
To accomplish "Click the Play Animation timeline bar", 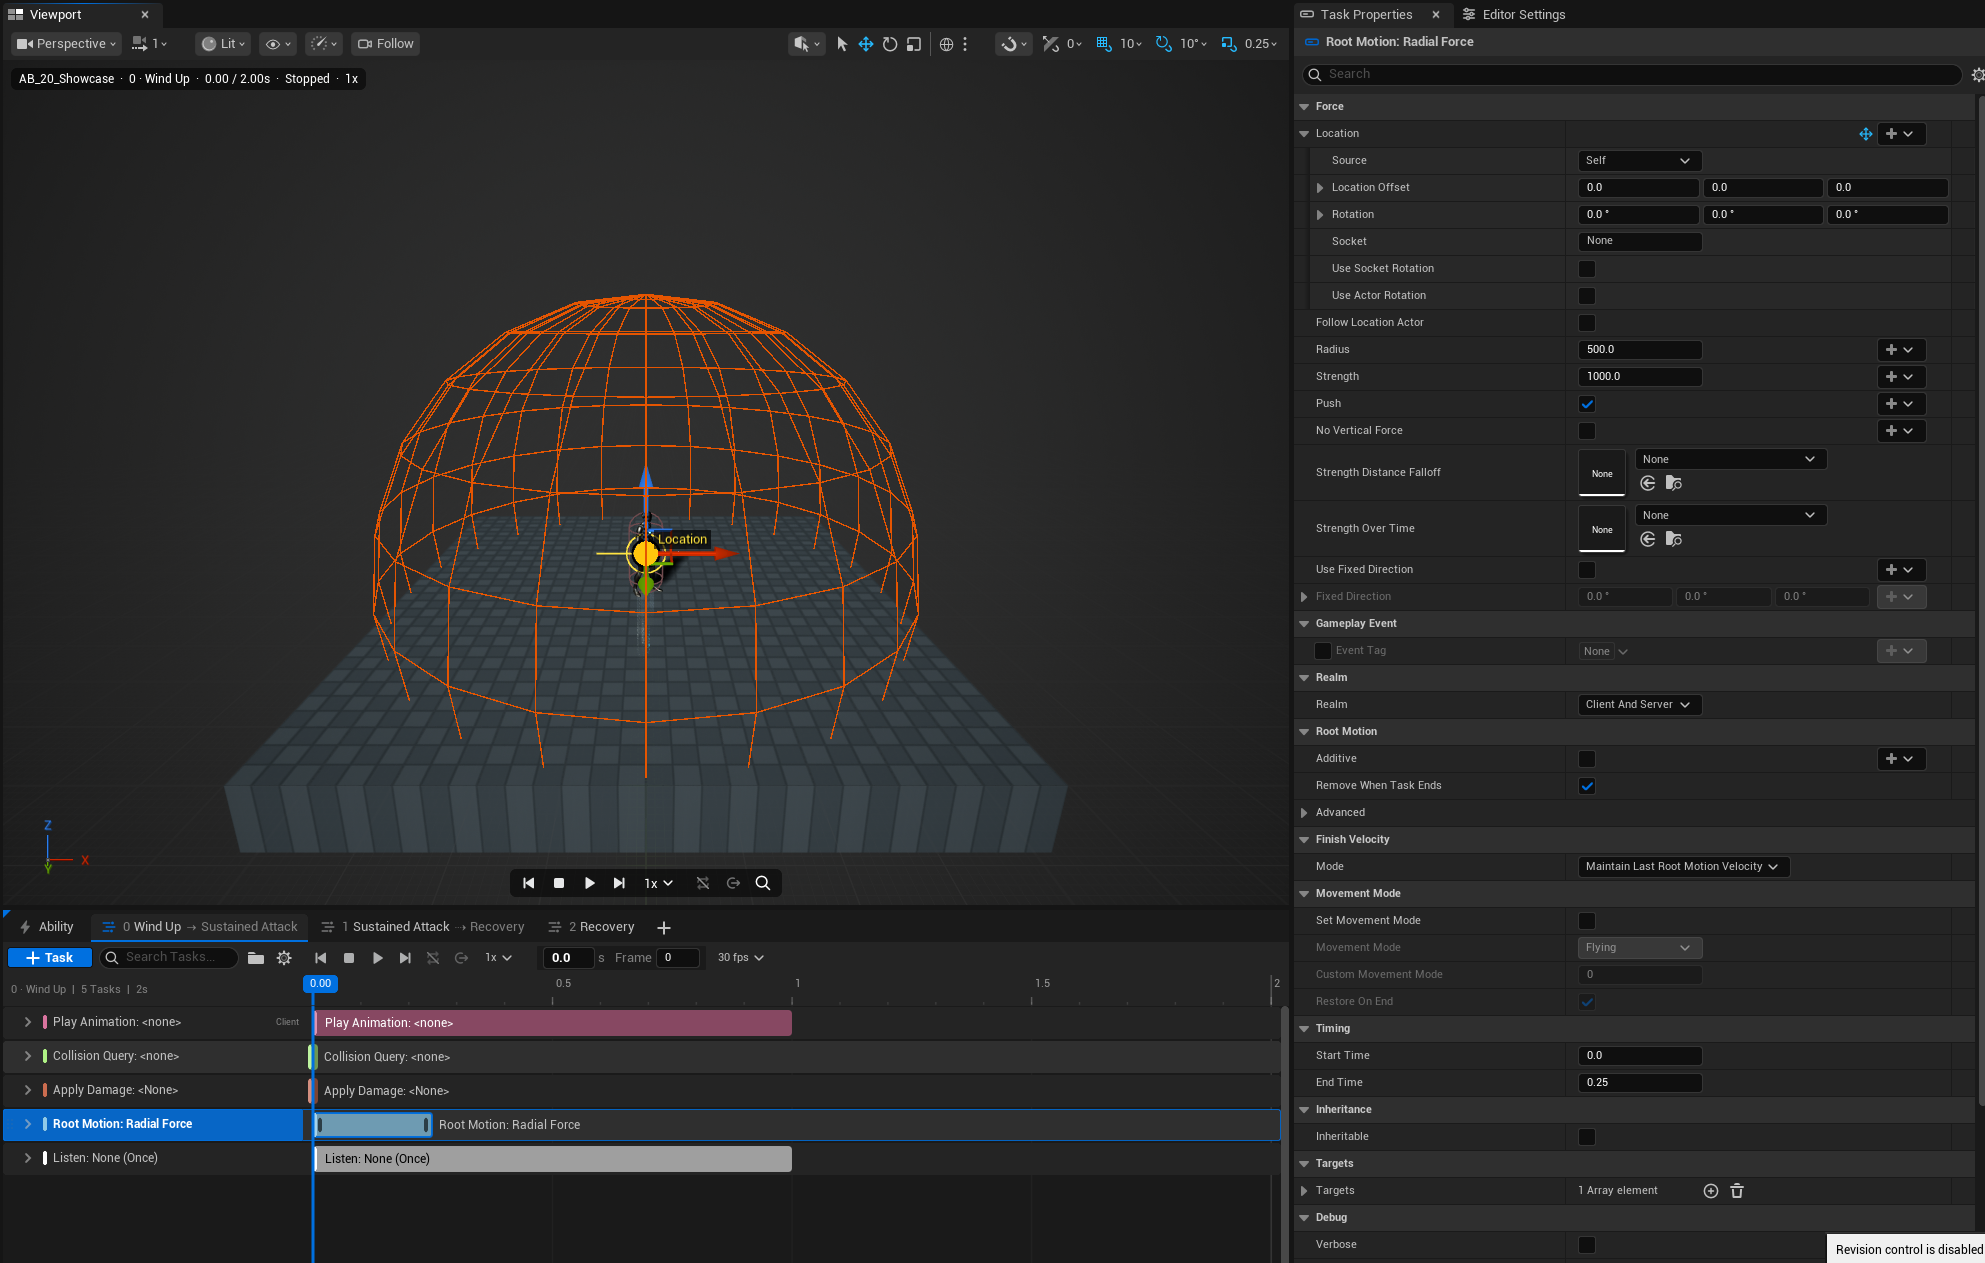I will [x=553, y=1023].
